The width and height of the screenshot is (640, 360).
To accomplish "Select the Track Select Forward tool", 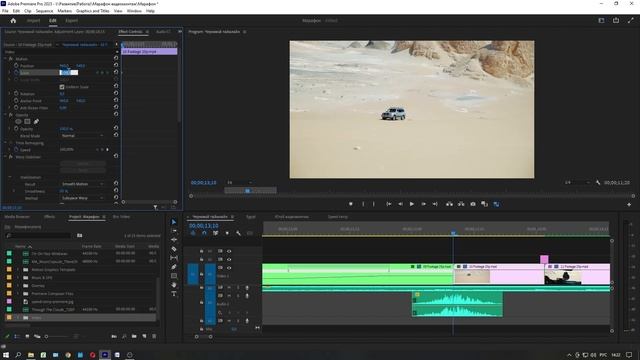I will tap(174, 231).
